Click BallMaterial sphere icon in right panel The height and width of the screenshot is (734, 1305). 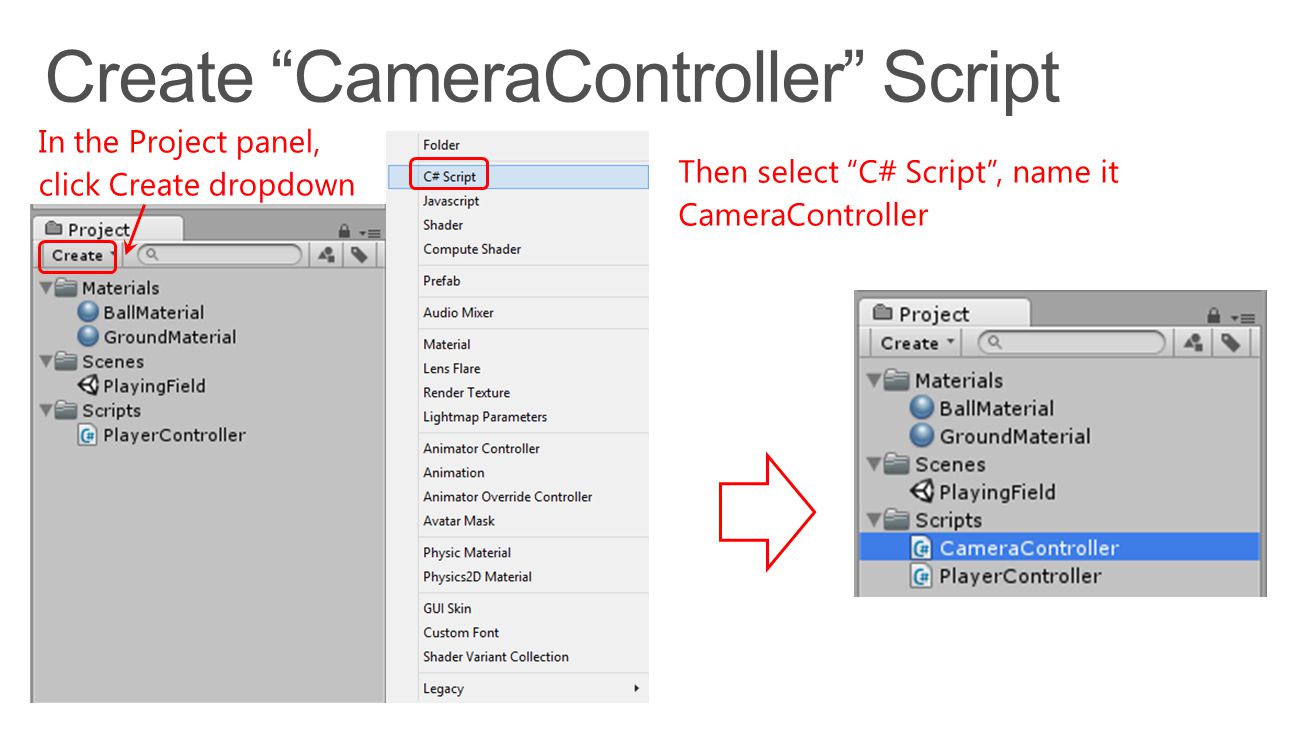[x=922, y=408]
